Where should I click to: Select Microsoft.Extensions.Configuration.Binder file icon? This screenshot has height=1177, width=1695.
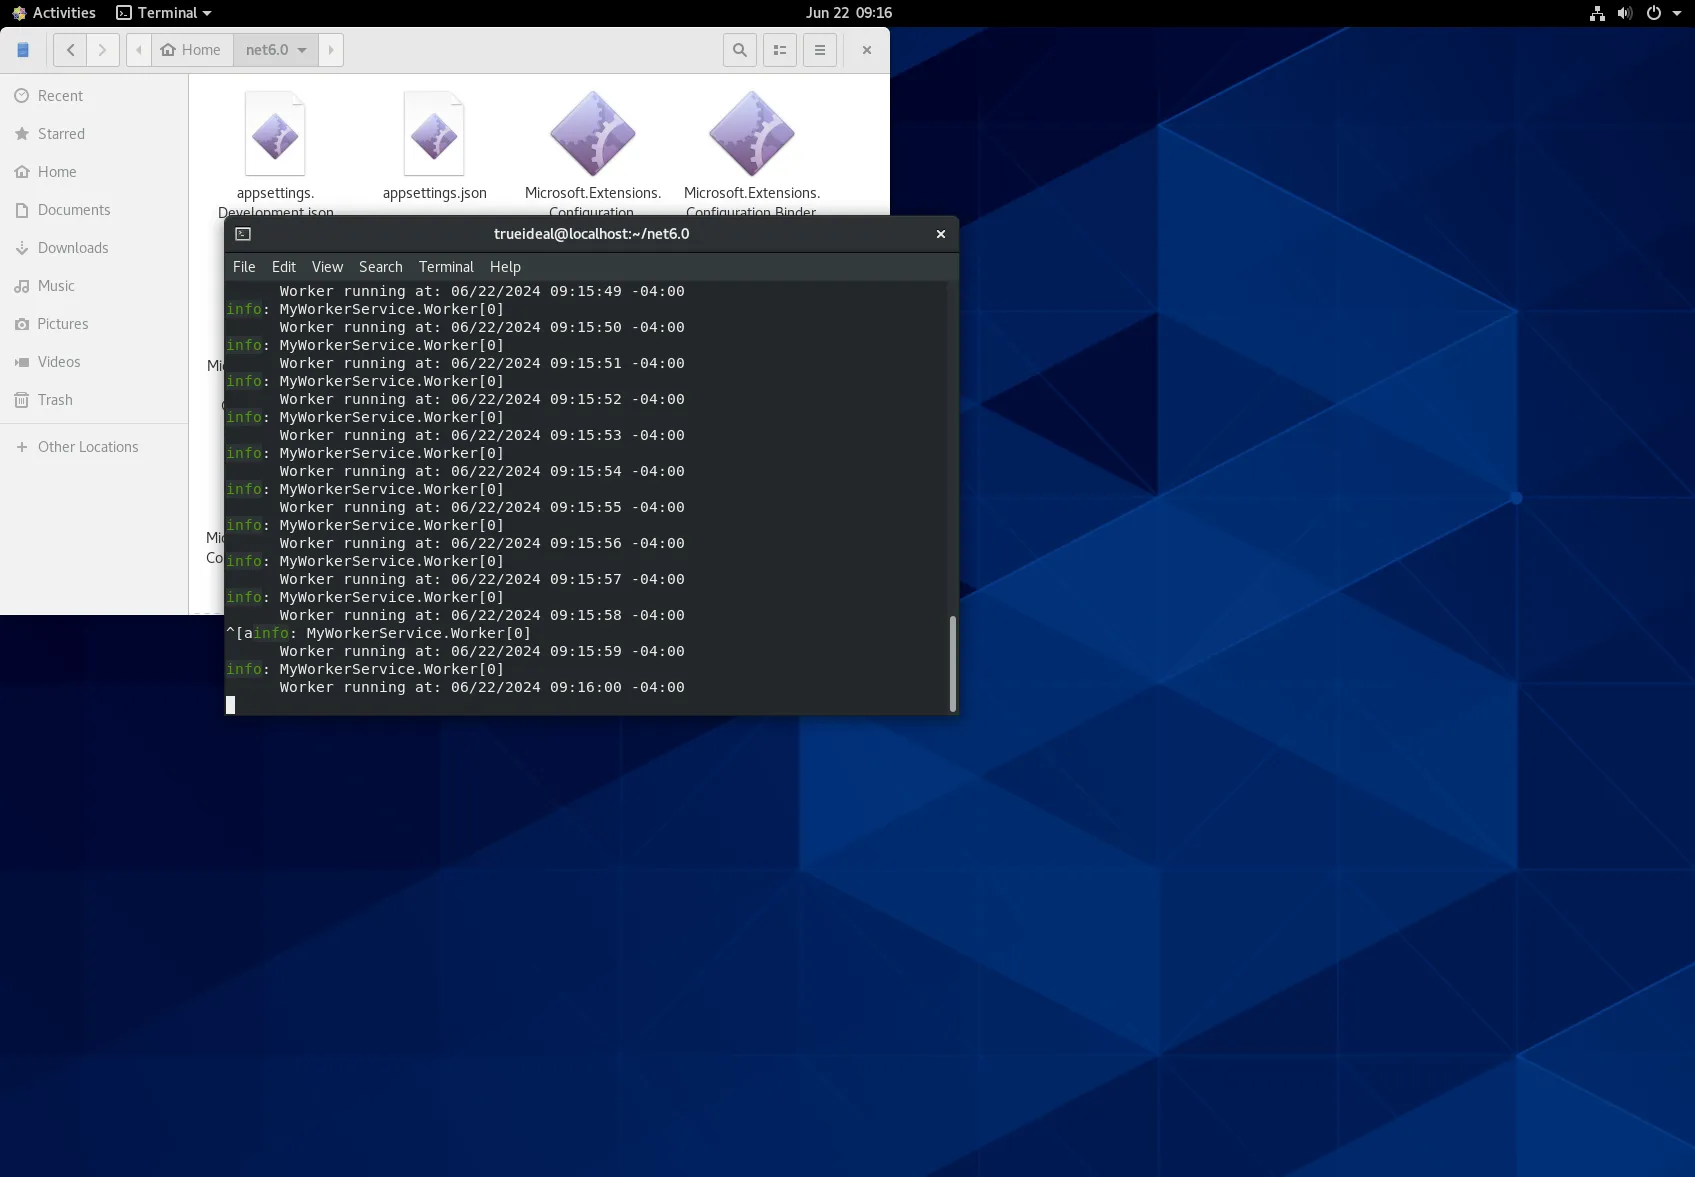(x=752, y=134)
